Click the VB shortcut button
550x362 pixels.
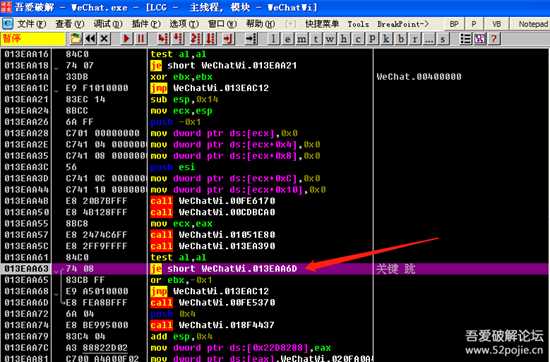pos(496,24)
